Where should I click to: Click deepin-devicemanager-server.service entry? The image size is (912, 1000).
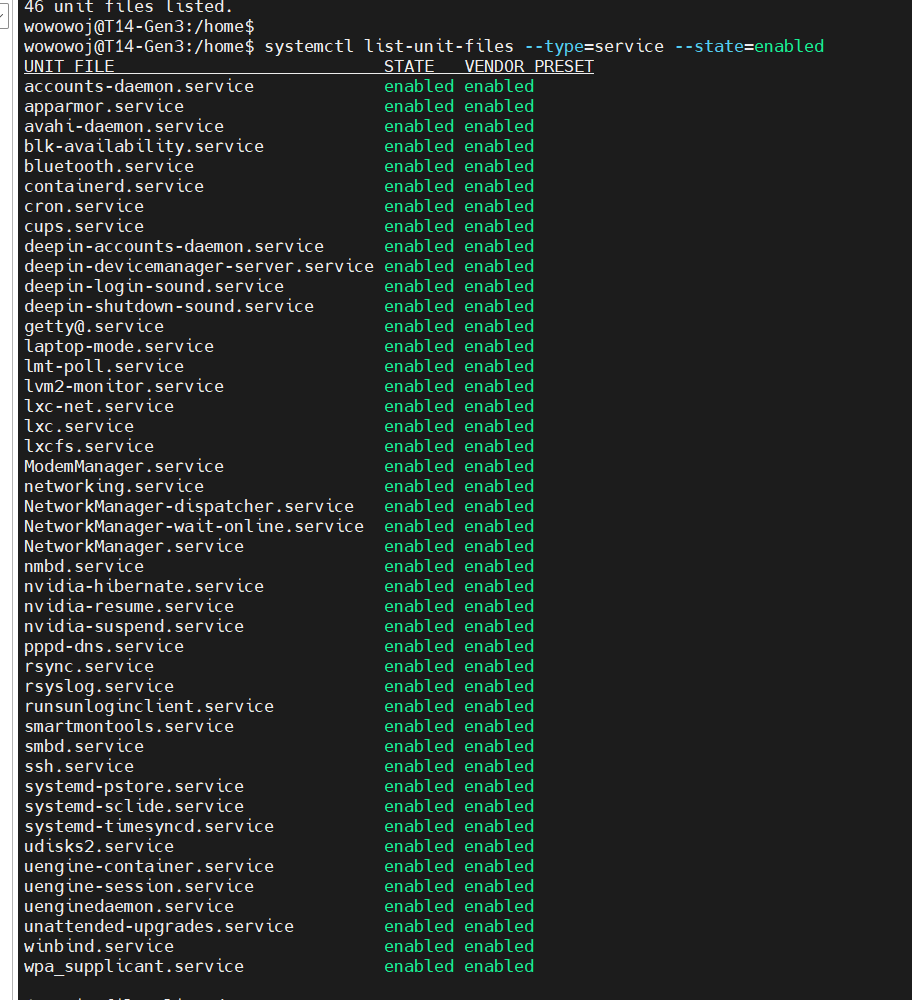199,267
